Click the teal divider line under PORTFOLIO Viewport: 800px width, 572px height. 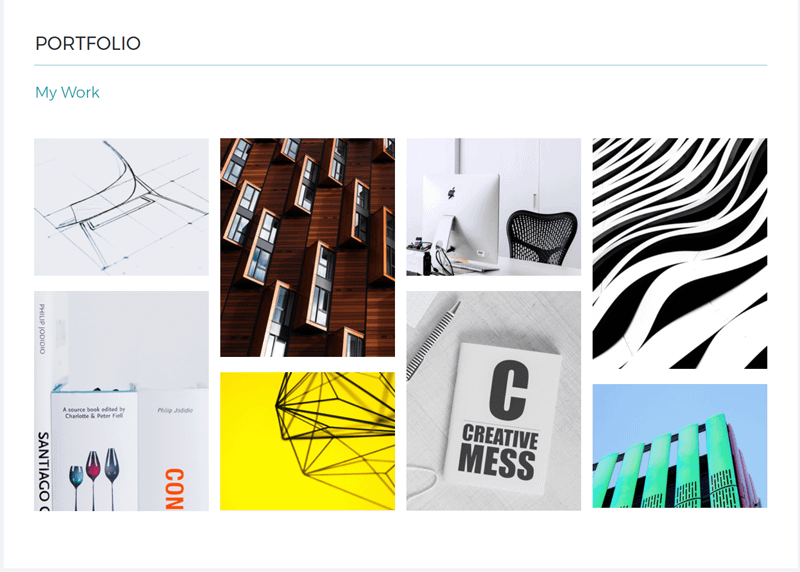[x=401, y=65]
